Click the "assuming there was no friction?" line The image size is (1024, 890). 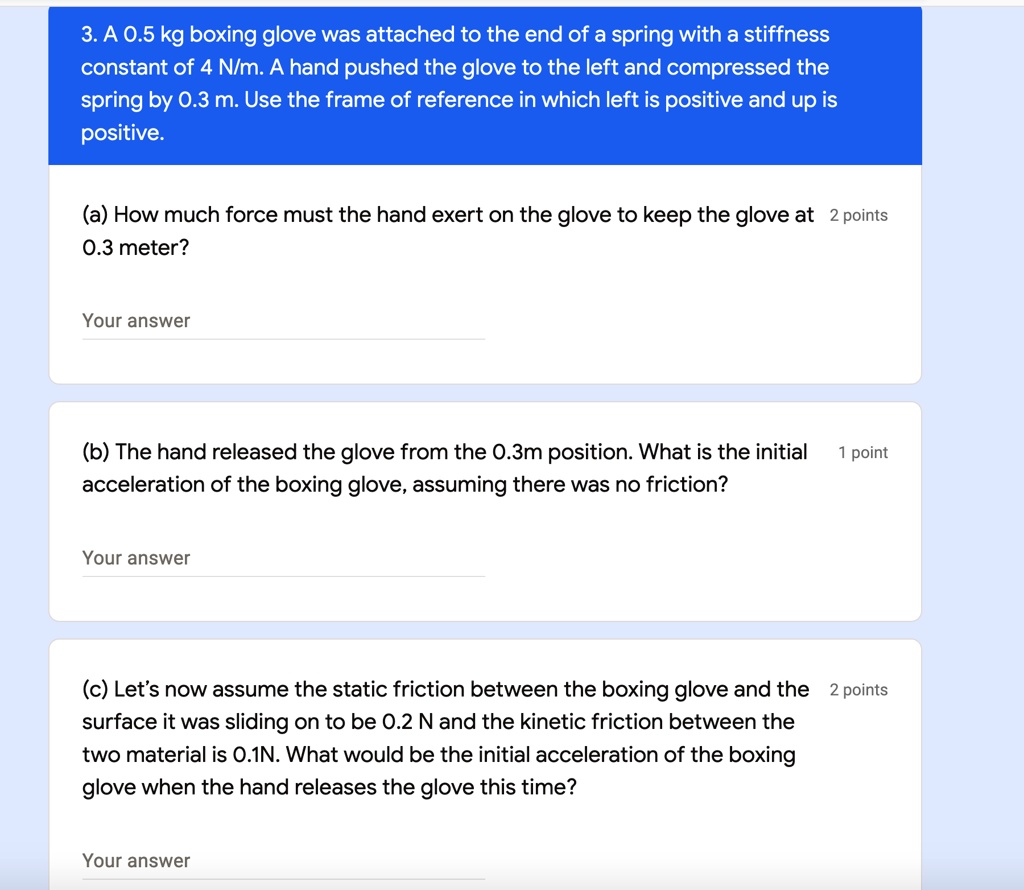tap(404, 485)
